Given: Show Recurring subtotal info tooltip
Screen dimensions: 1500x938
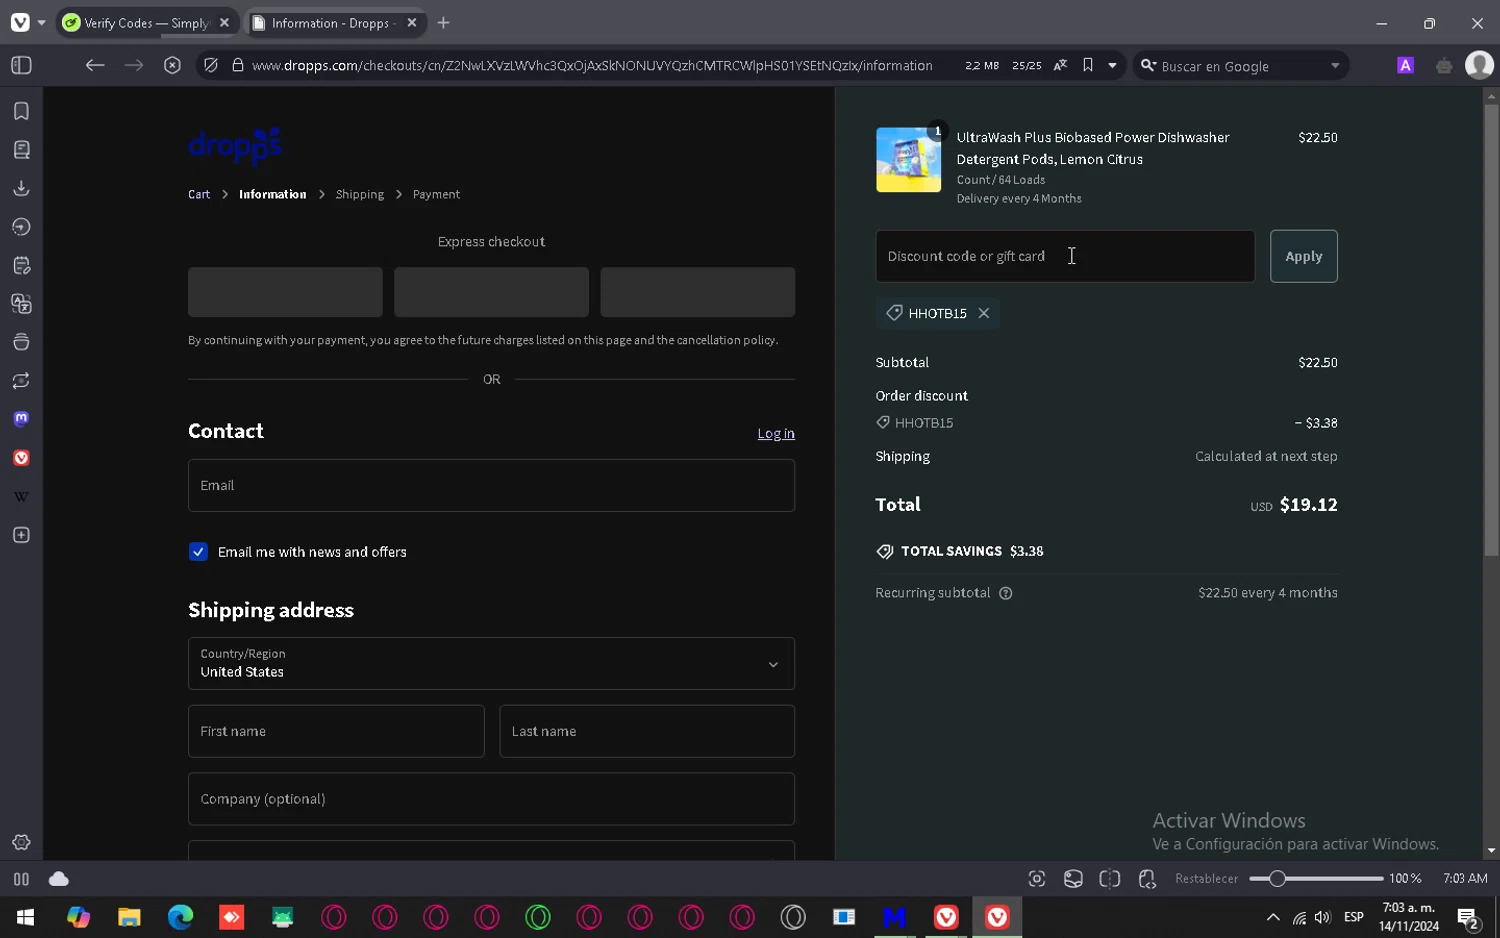Looking at the screenshot, I should point(1006,593).
